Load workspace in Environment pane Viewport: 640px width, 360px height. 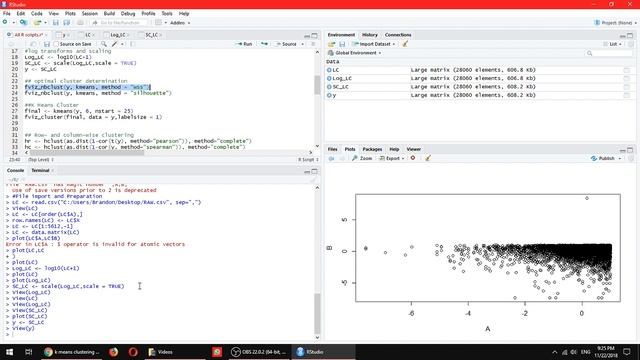(x=331, y=44)
